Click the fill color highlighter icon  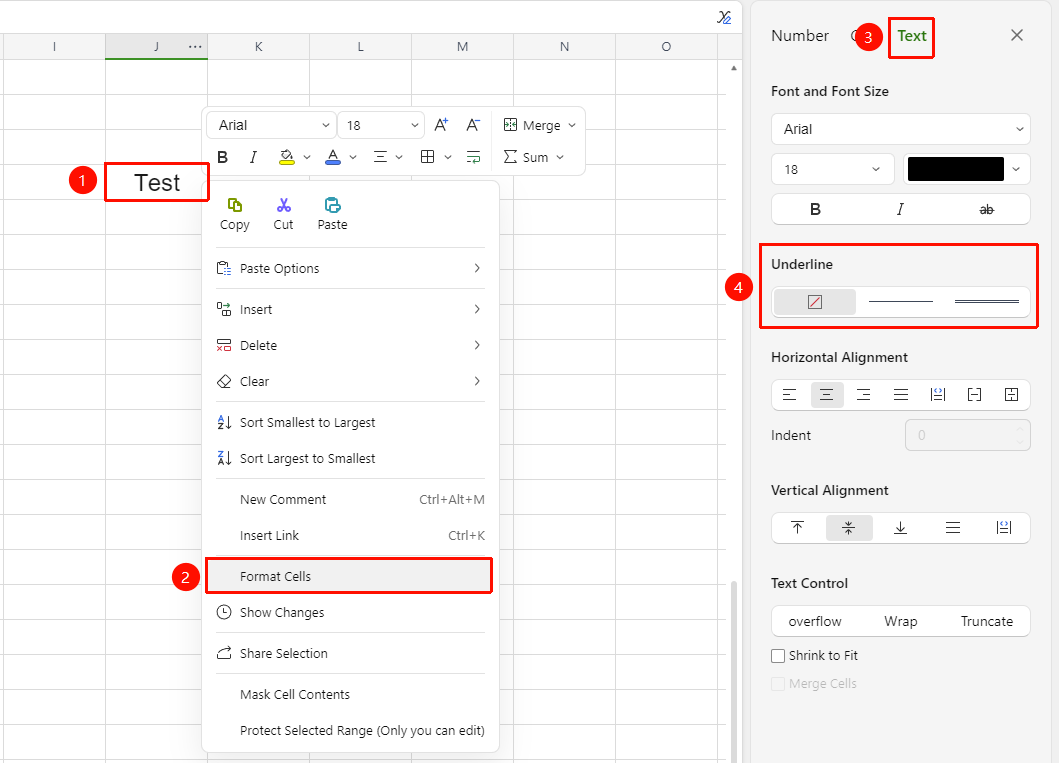pos(286,157)
